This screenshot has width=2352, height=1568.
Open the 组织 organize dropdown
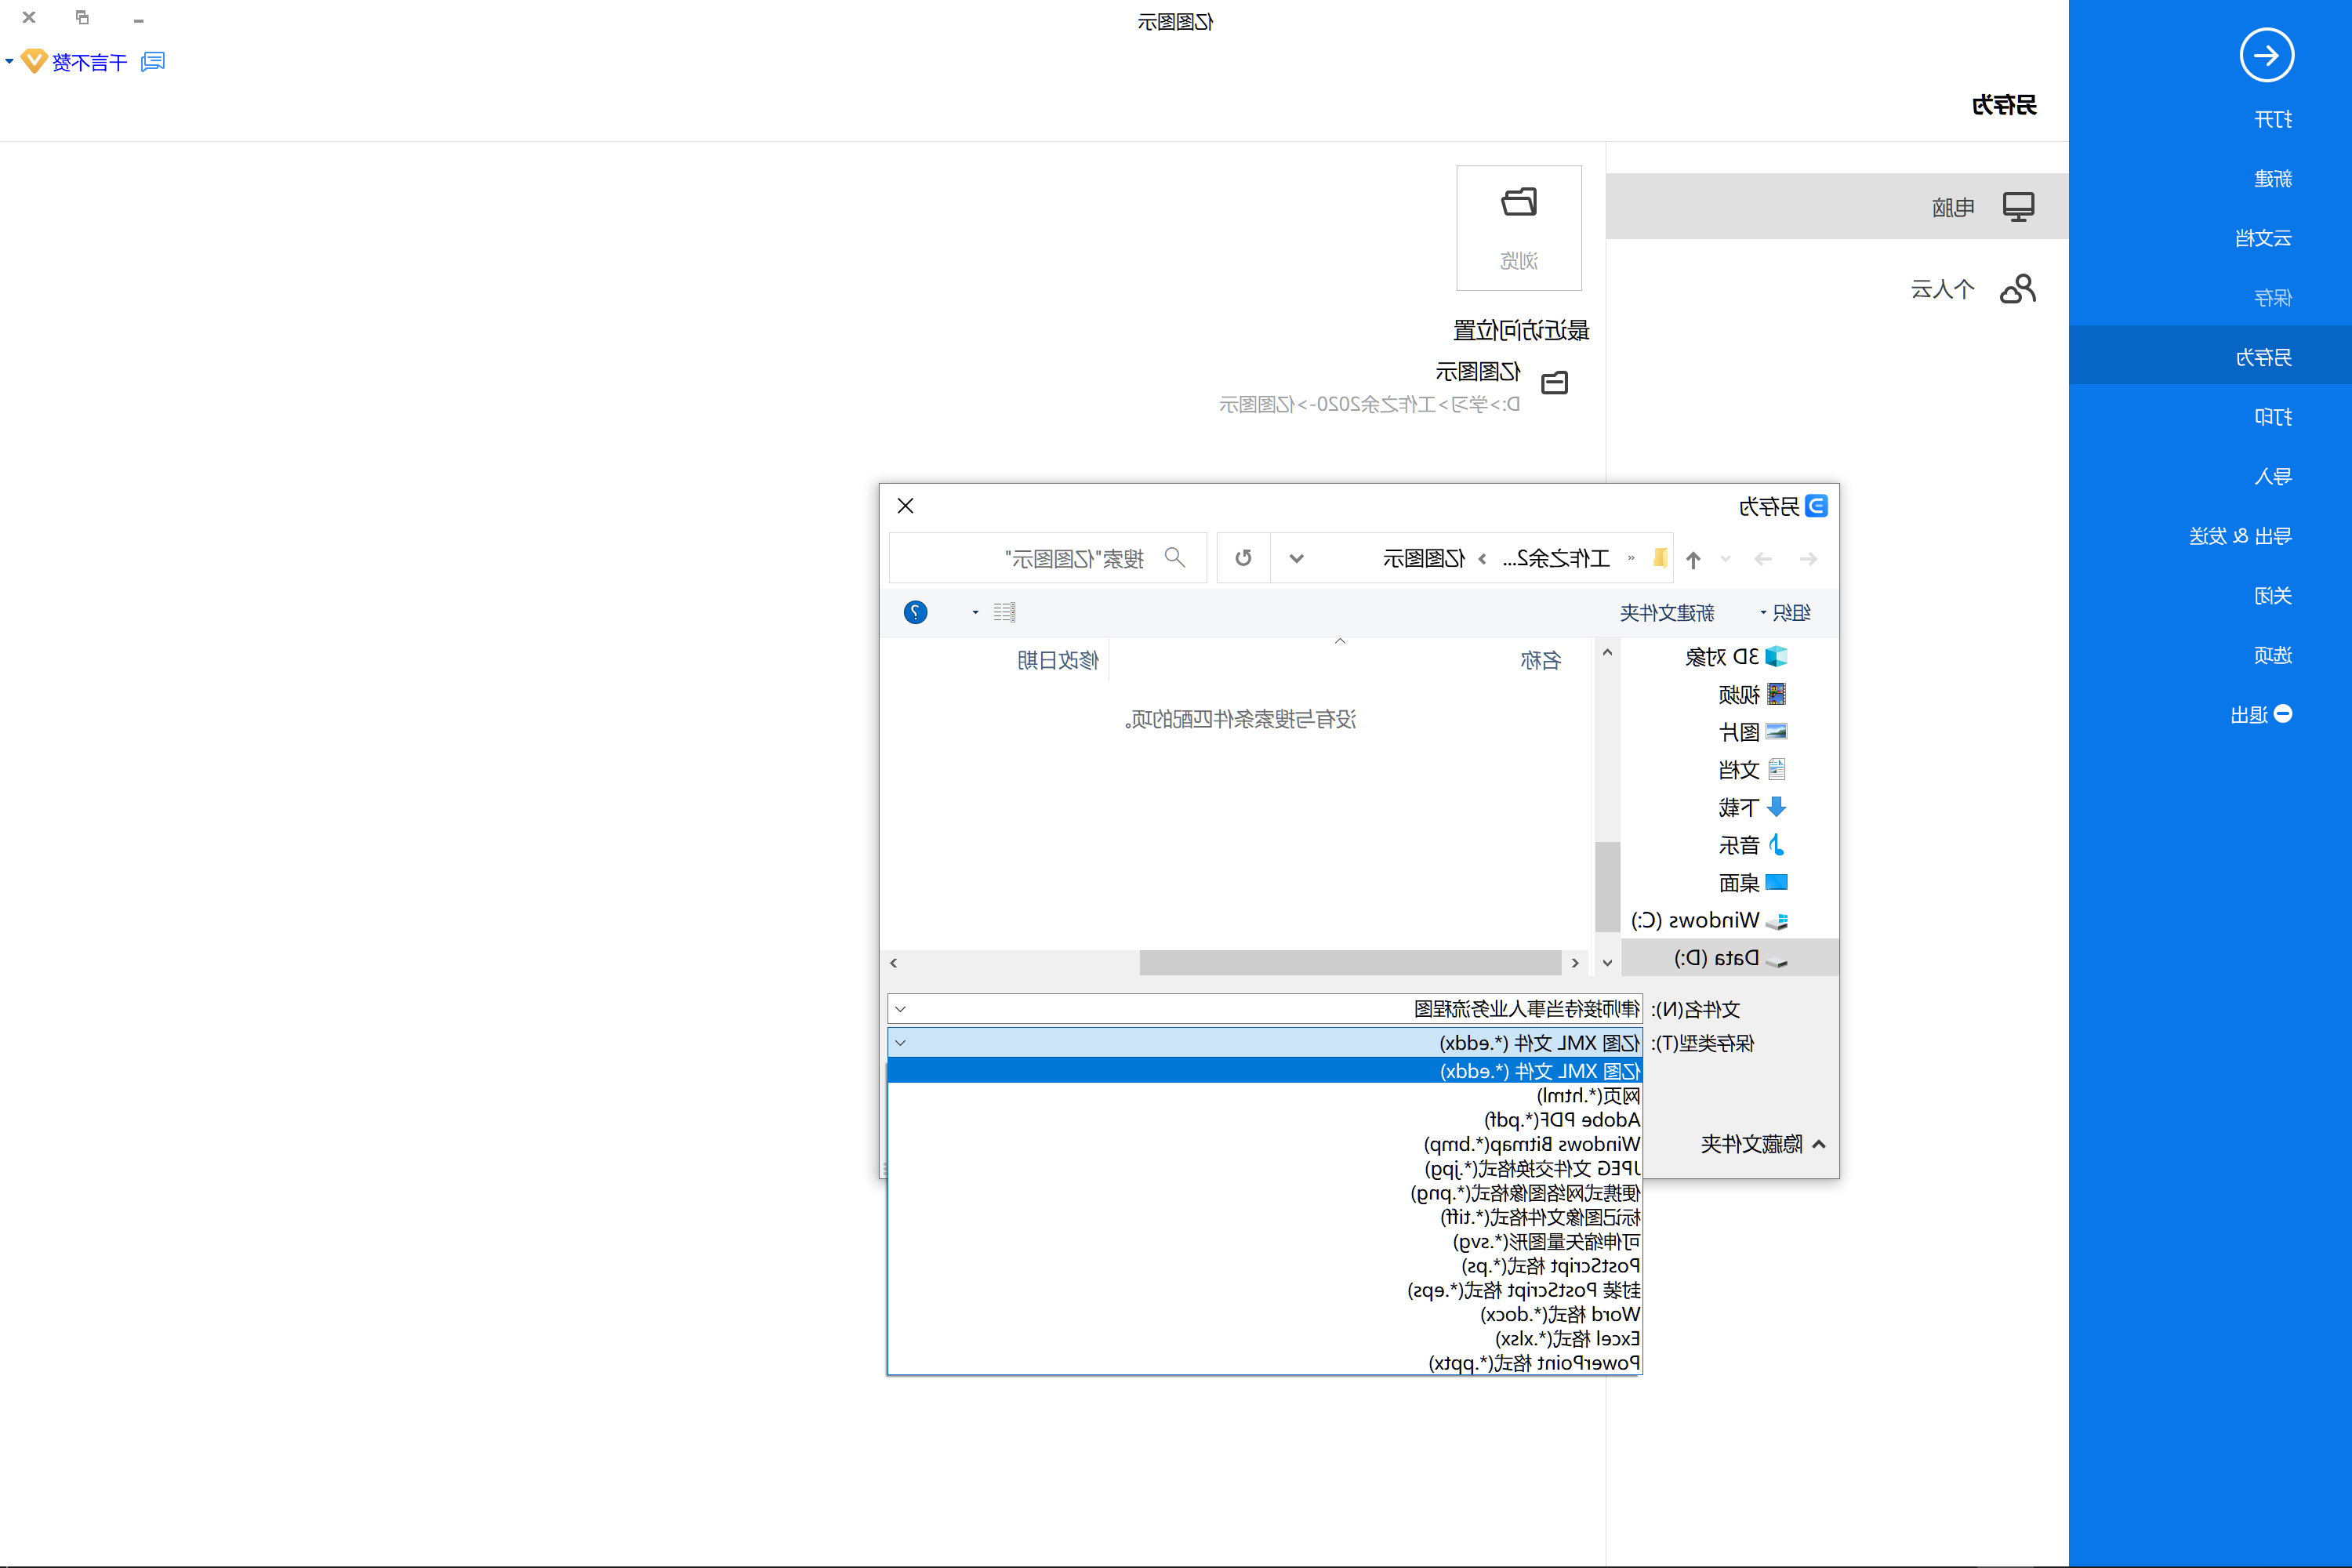click(x=1785, y=613)
